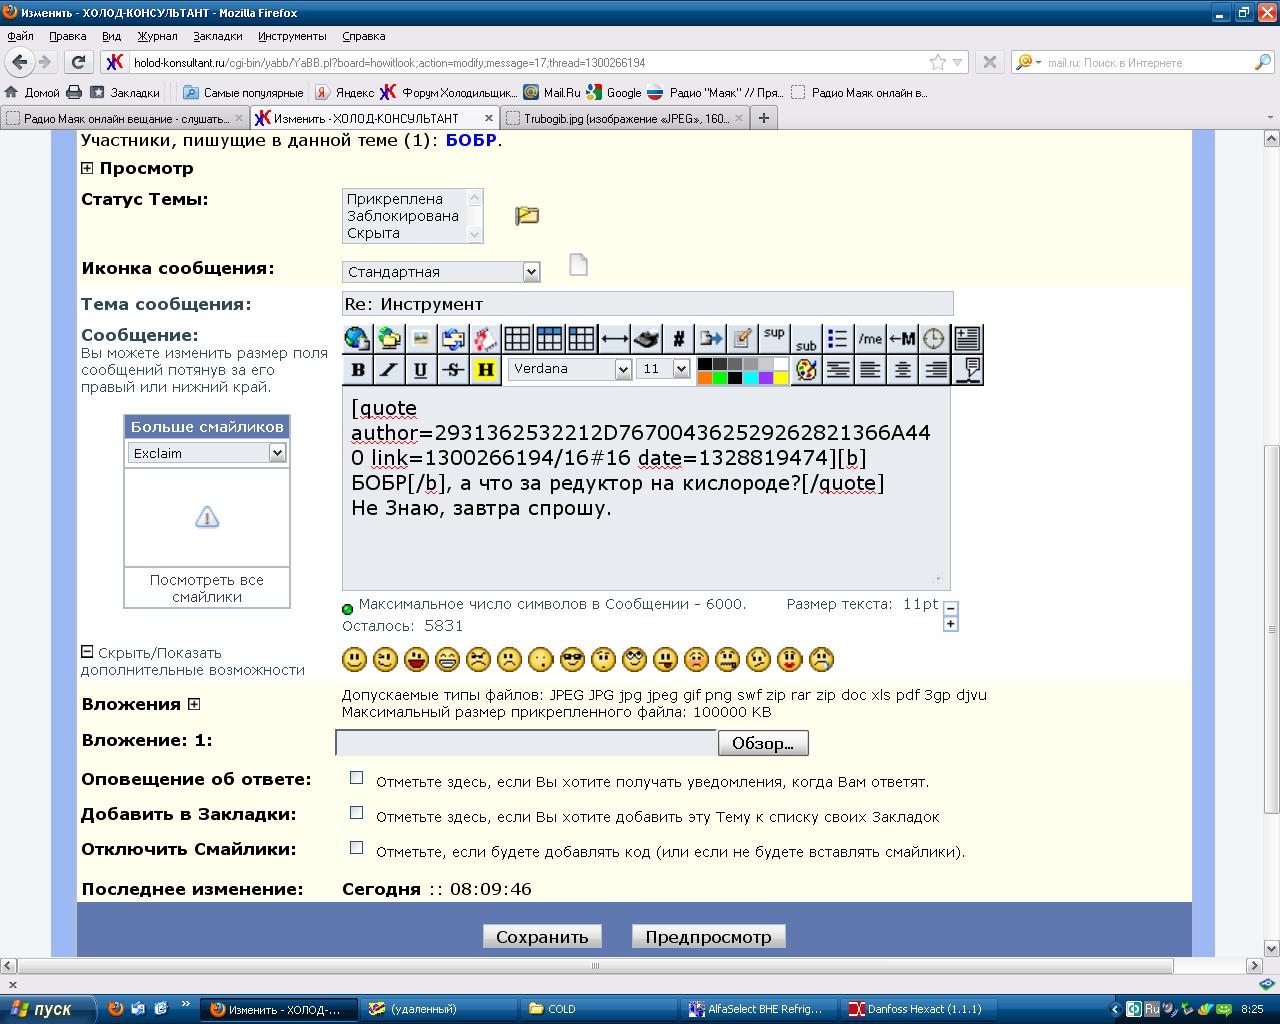
Task: Apply strikethrough formatting
Action: tap(453, 370)
